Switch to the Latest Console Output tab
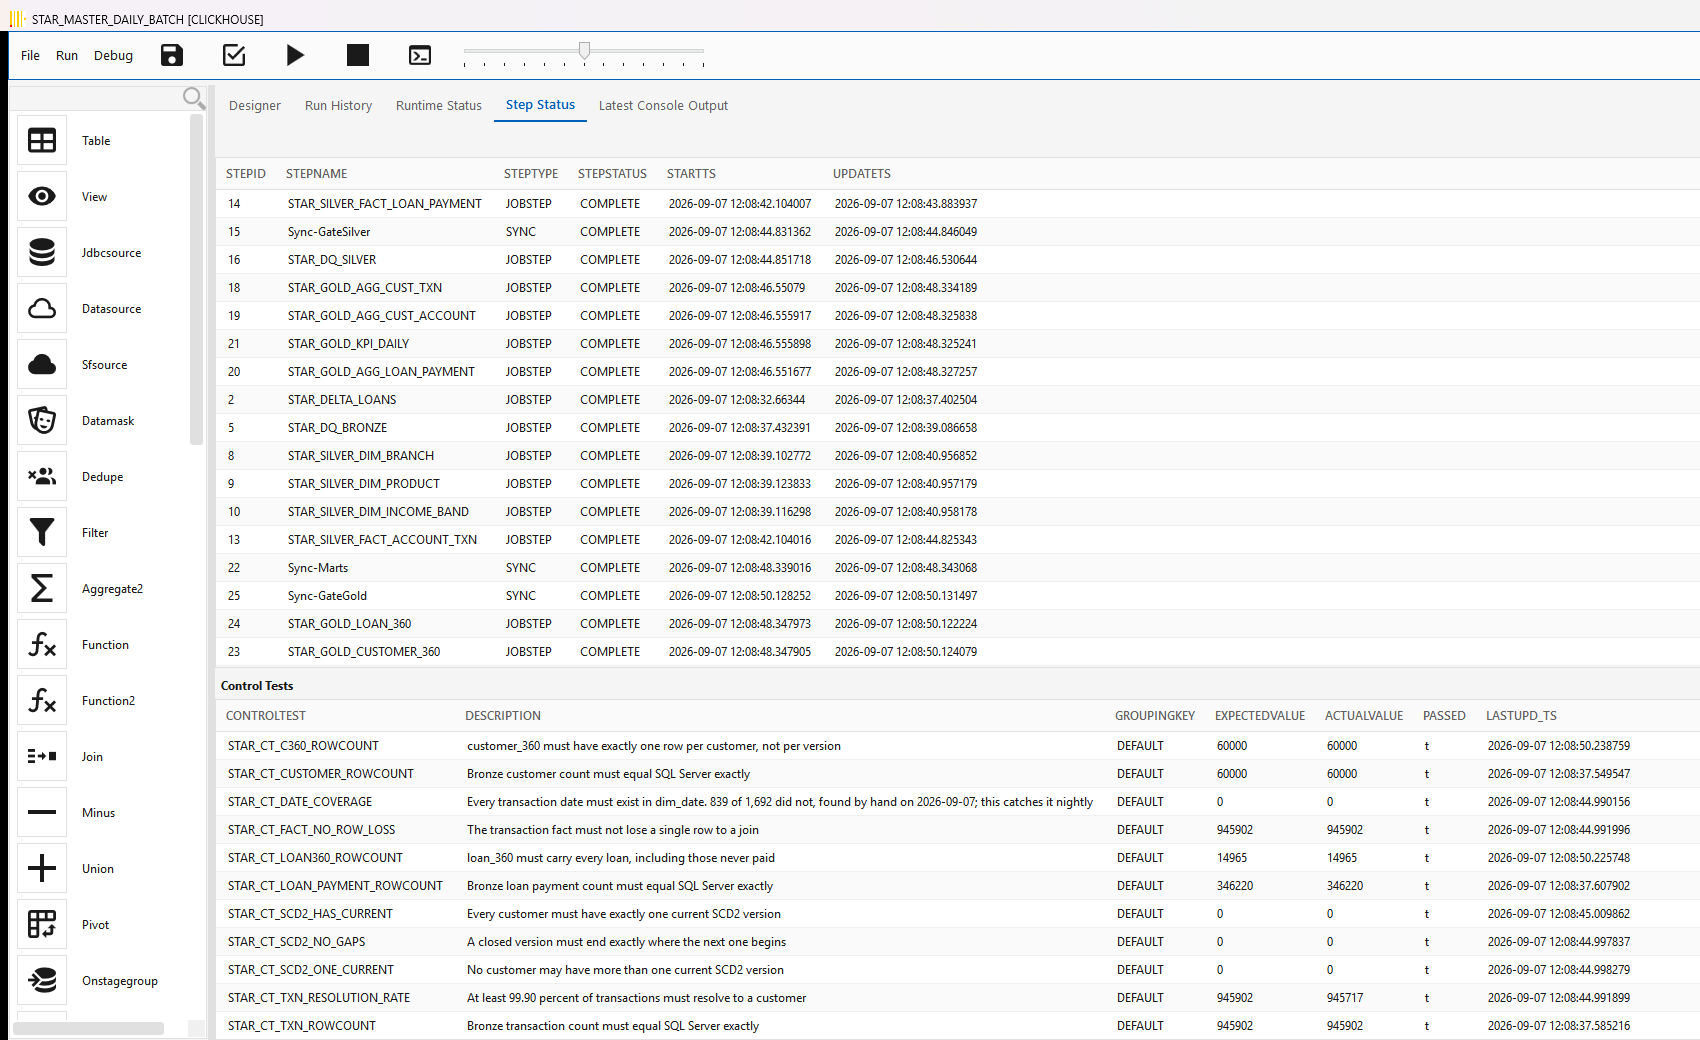 pos(663,106)
